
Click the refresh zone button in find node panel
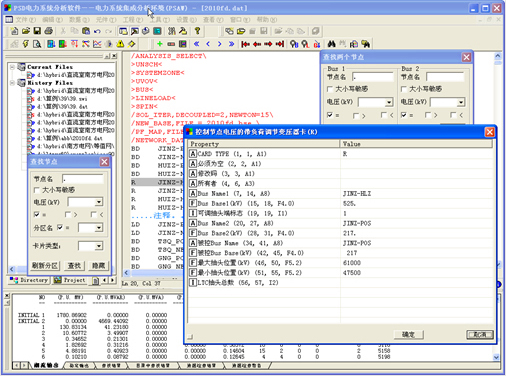(x=45, y=266)
